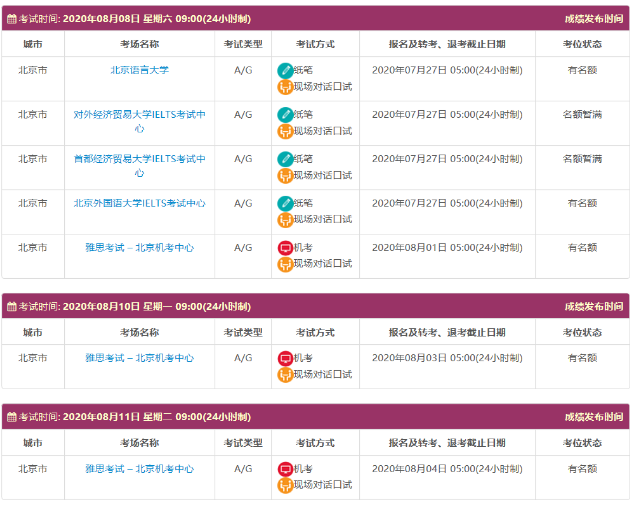636x505 pixels.
Task: Select 有名额 status in the 08月01日 deadline row
Action: [x=582, y=247]
